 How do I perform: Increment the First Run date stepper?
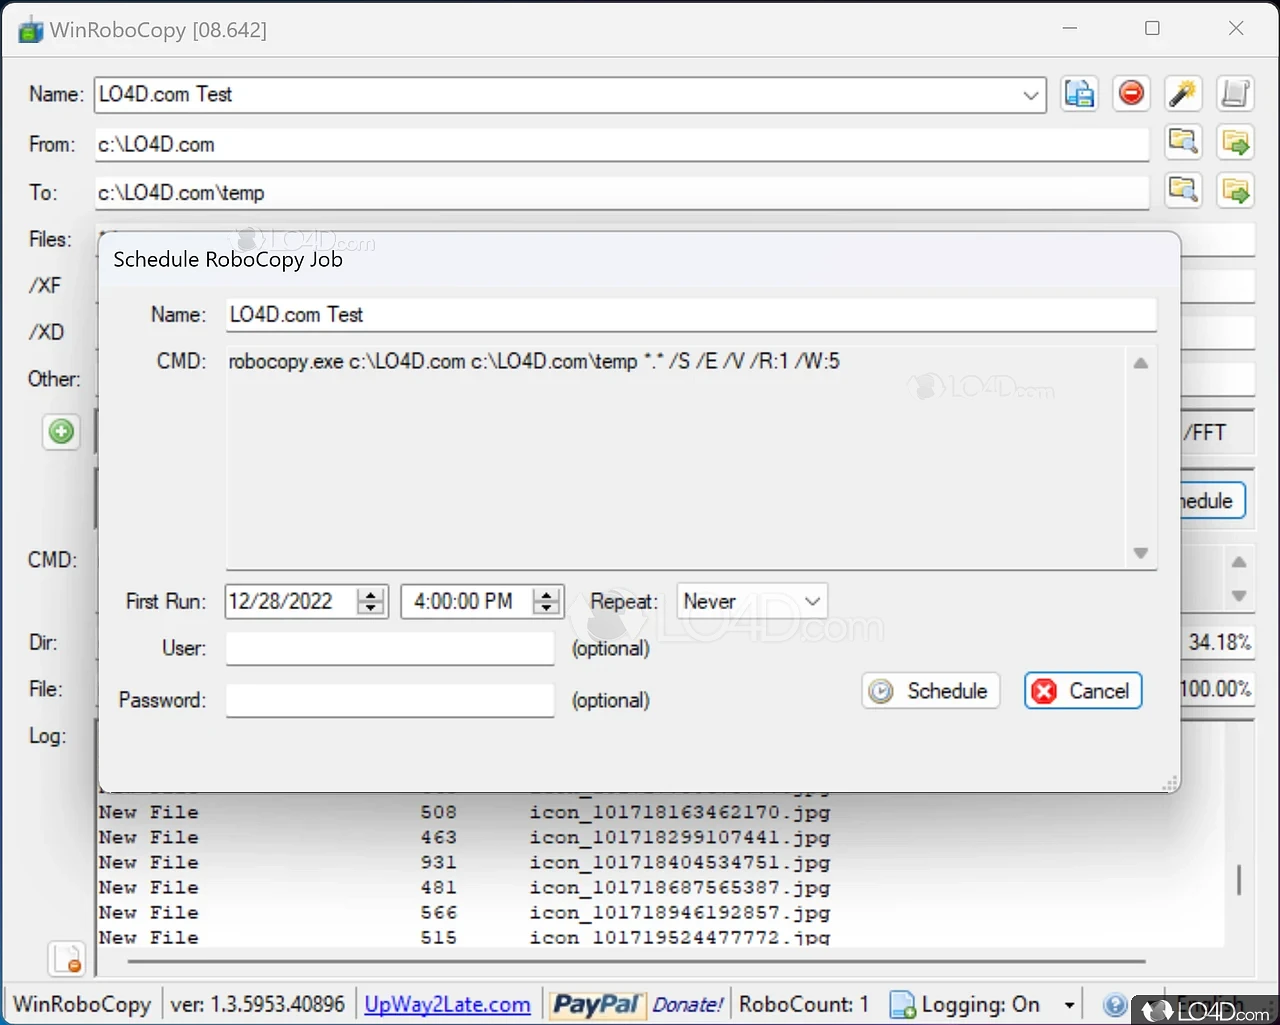[x=371, y=595]
